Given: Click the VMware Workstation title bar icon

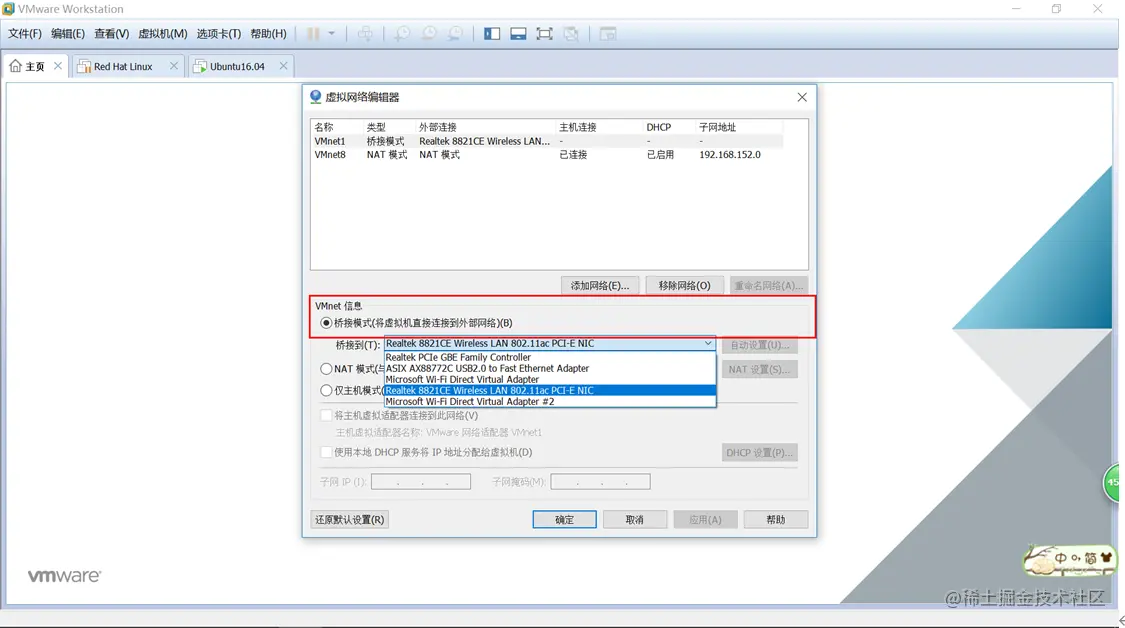Looking at the screenshot, I should click(9, 9).
